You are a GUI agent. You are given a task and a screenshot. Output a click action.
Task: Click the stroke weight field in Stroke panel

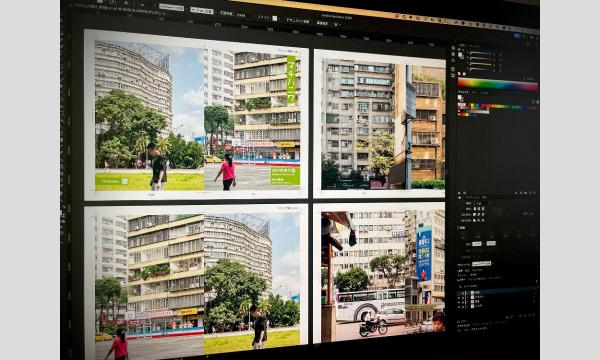tap(477, 203)
